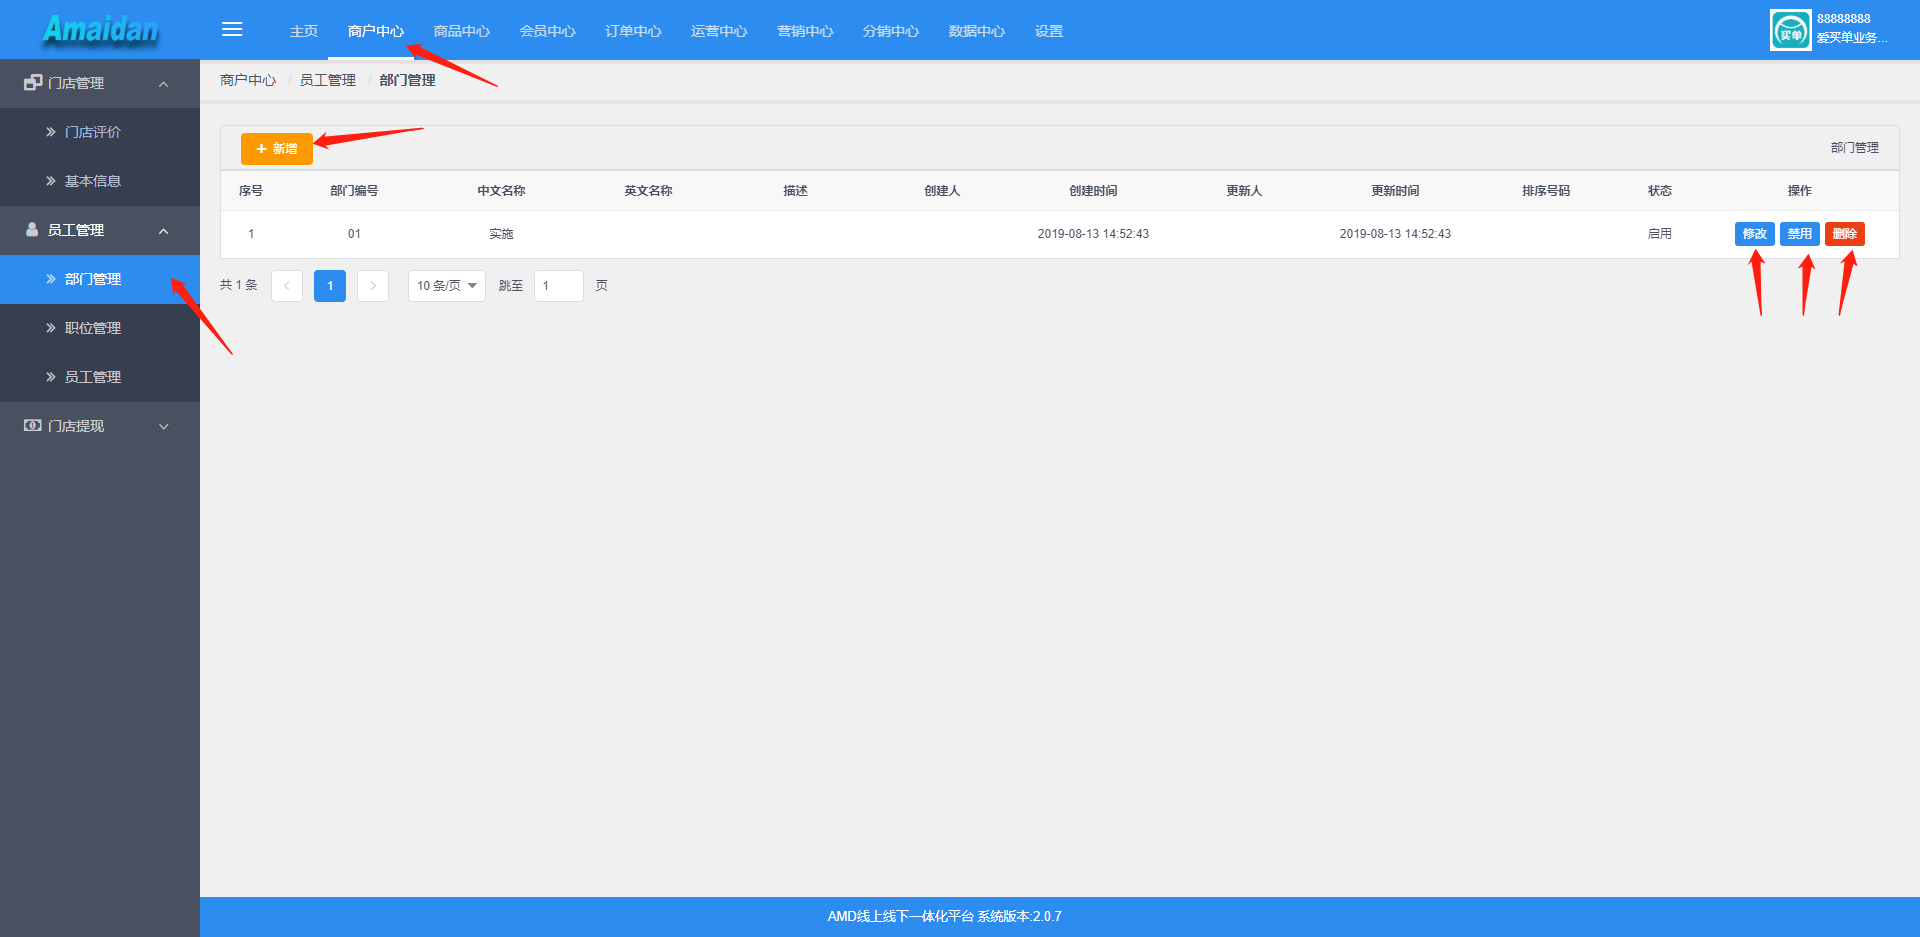Click the orange 新增 add button
This screenshot has height=937, width=1920.
pos(277,148)
